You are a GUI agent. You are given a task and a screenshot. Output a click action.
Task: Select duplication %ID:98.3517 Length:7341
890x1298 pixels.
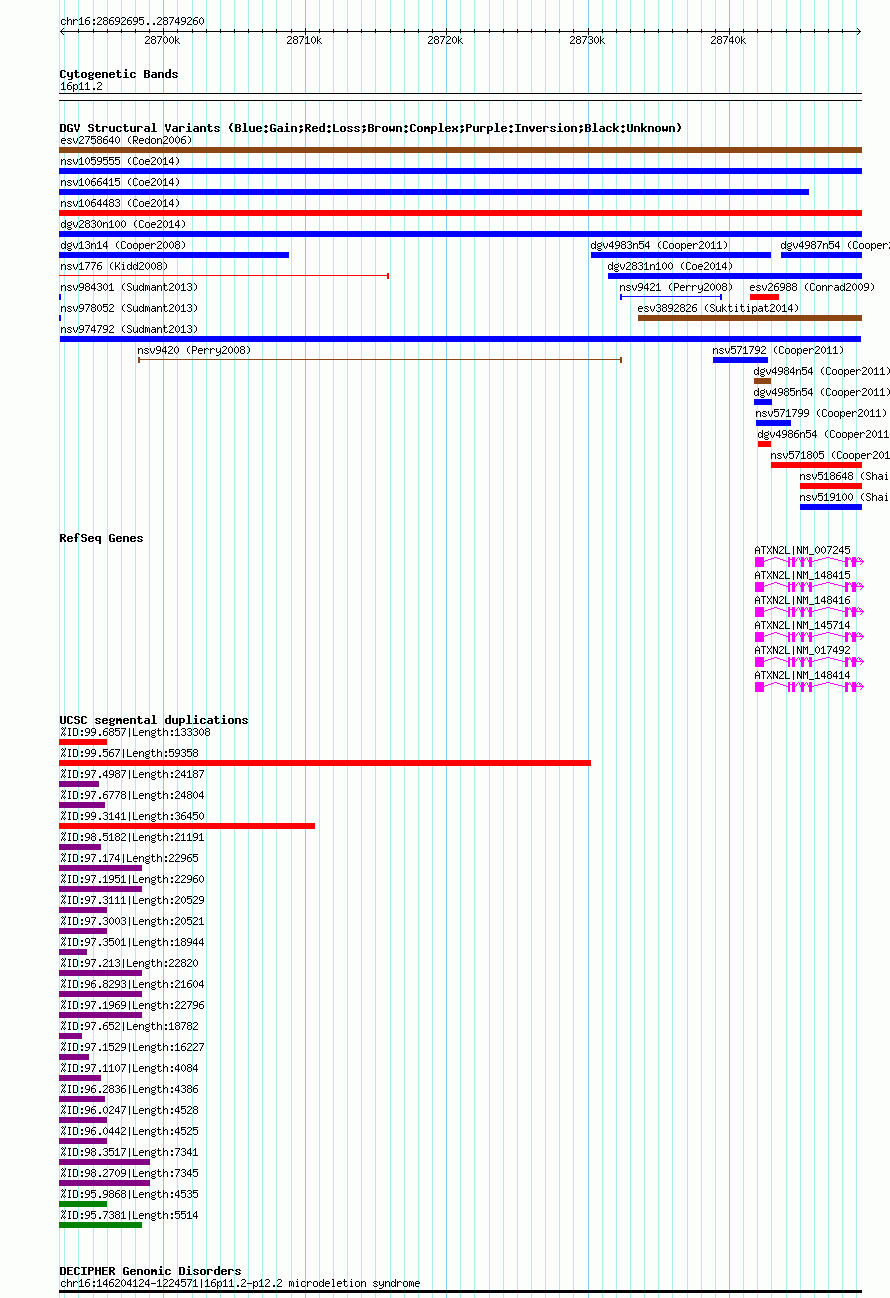click(x=104, y=1162)
